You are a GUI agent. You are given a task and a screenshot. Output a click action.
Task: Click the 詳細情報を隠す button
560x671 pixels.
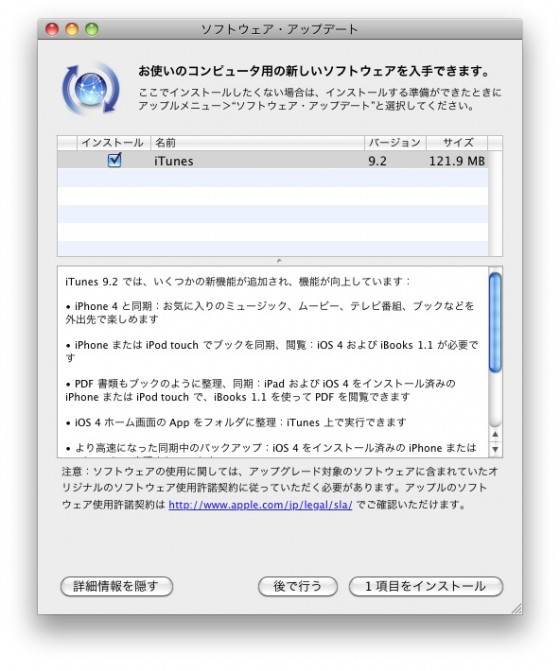116,586
